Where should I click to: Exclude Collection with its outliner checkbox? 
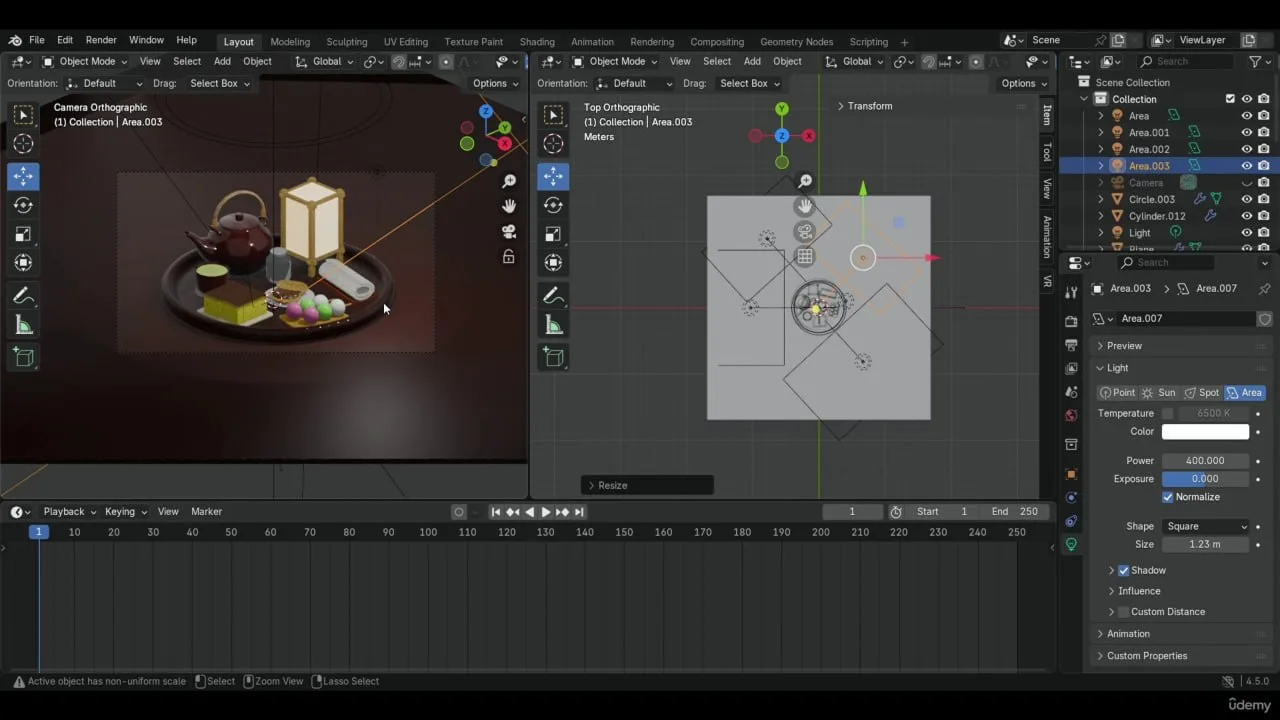tap(1230, 99)
